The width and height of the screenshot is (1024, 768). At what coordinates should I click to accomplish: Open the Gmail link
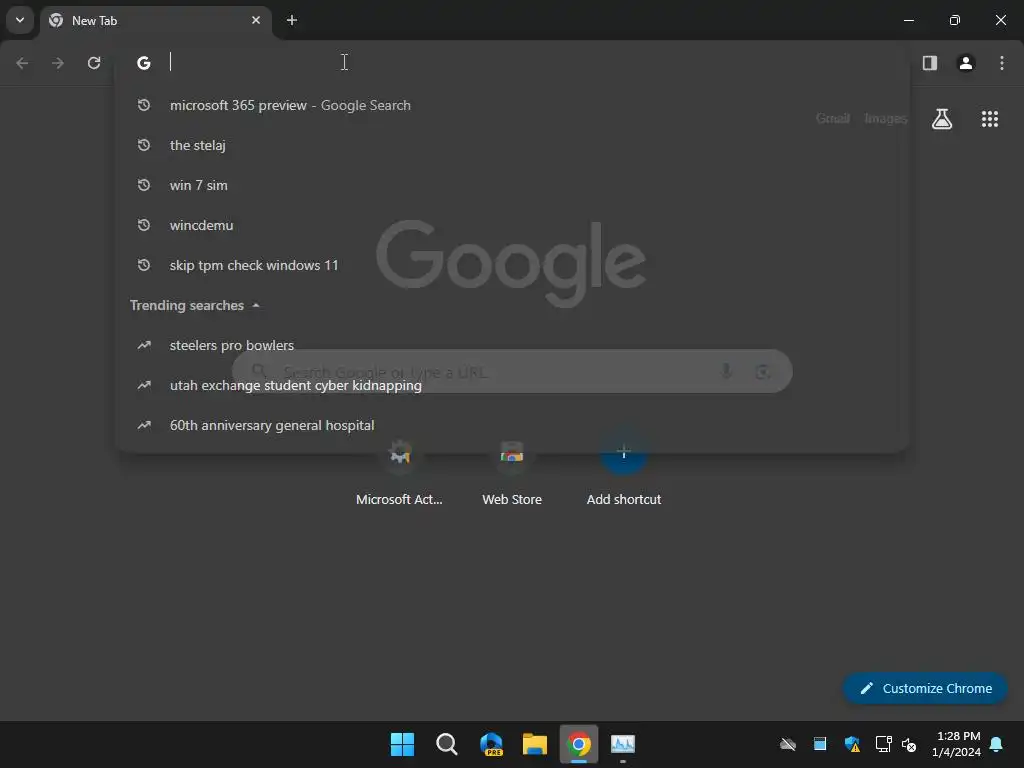[x=833, y=118]
